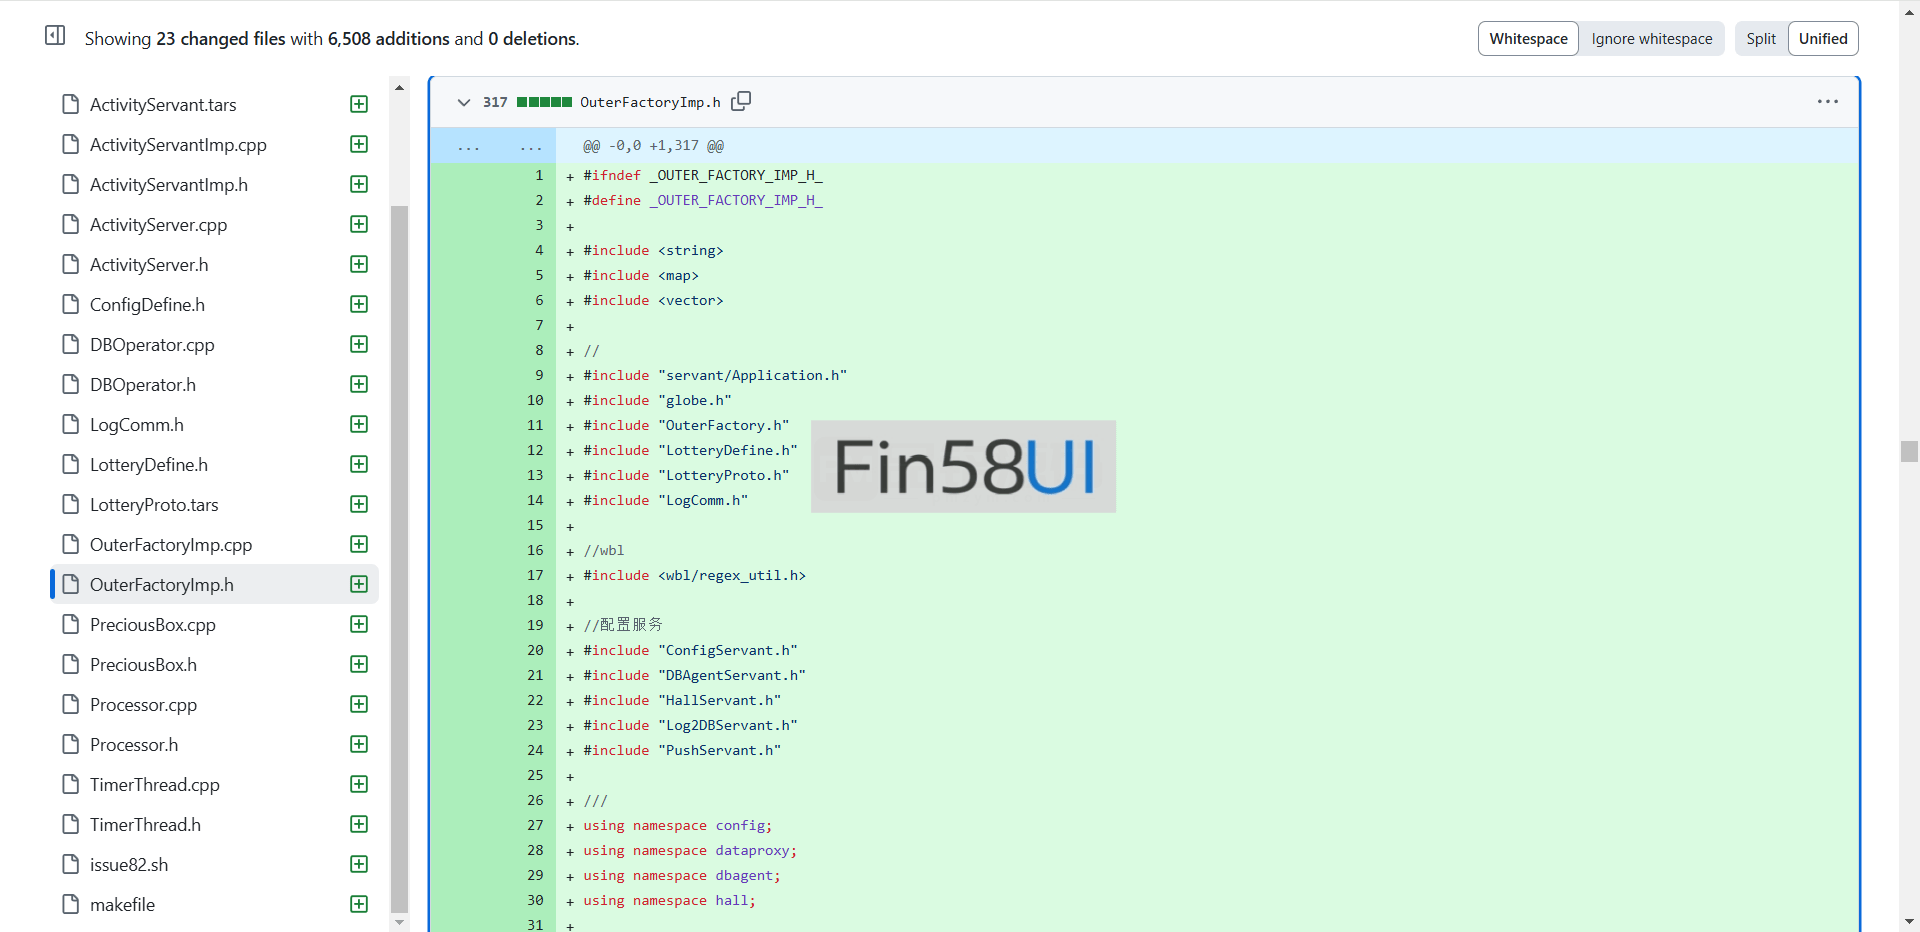This screenshot has width=1920, height=932.
Task: Go to the issue82.sh file diff
Action: click(x=129, y=865)
